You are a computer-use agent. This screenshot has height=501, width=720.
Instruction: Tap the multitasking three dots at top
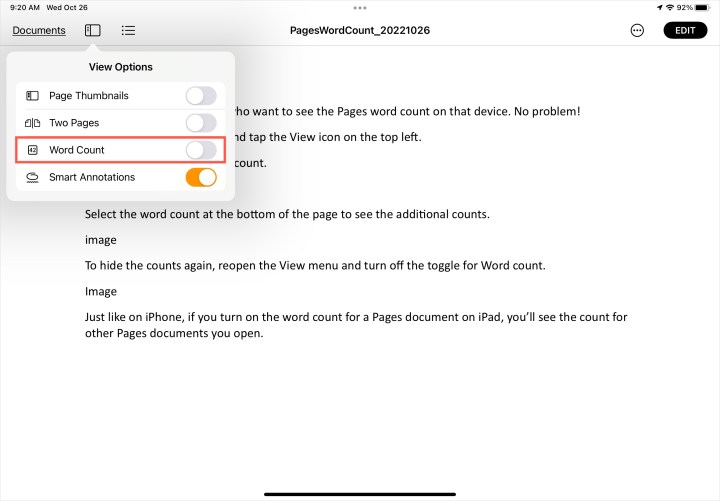[360, 8]
